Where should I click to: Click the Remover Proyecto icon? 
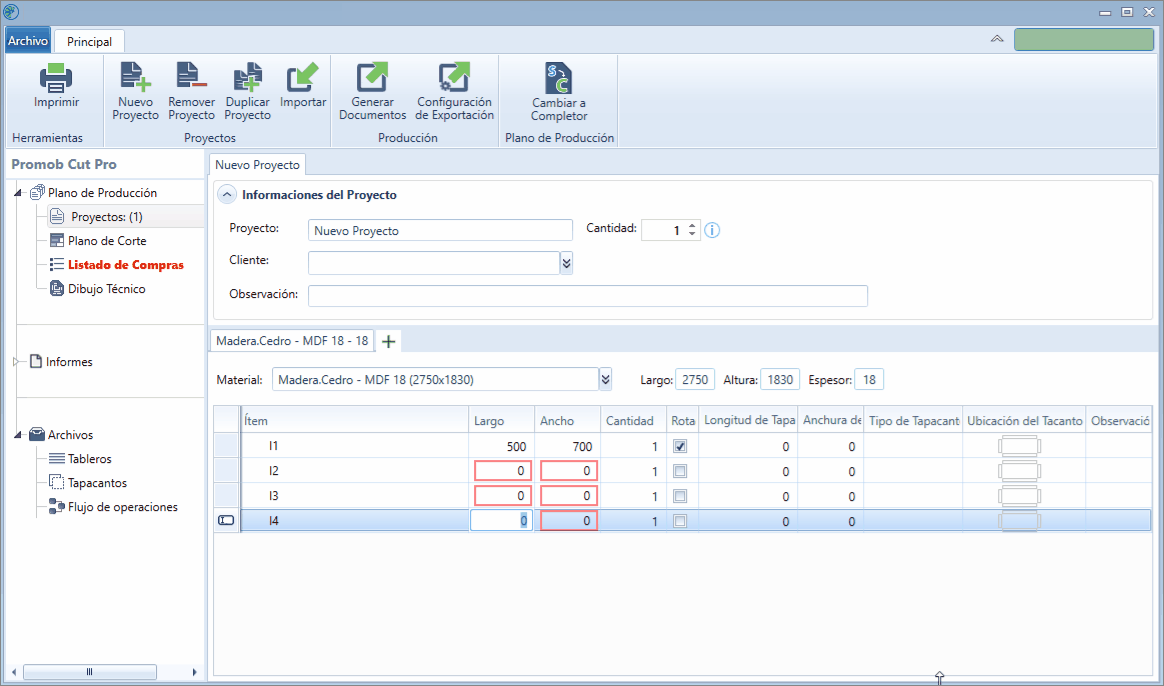[x=192, y=78]
